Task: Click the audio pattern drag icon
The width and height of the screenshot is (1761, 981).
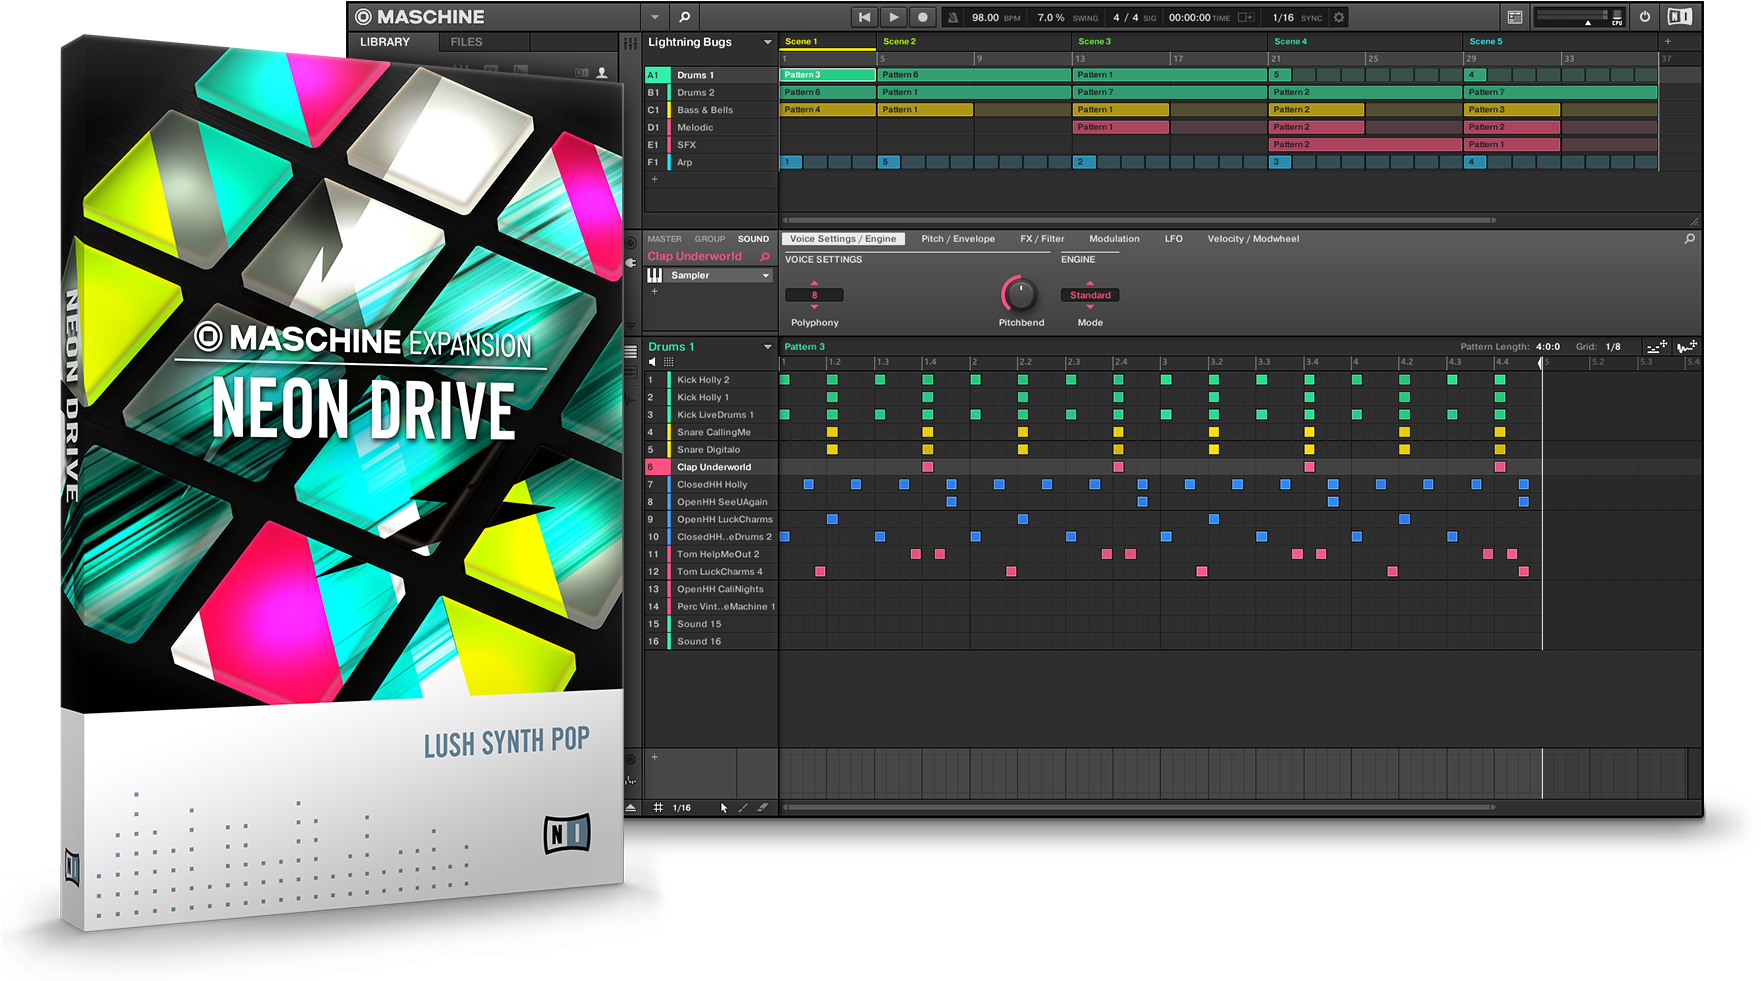Action: click(x=1687, y=346)
